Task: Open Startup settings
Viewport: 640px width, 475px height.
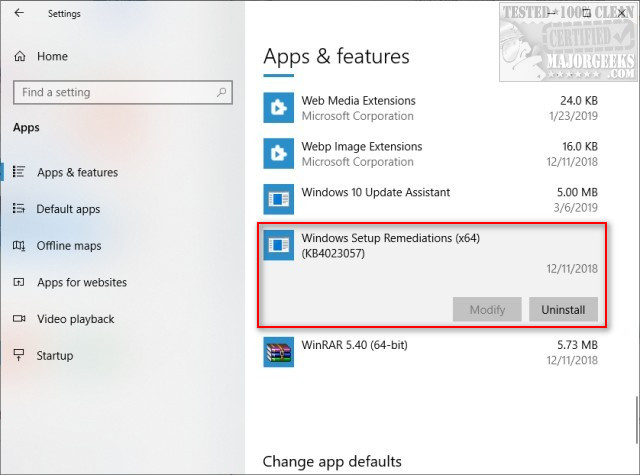Action: click(x=55, y=356)
